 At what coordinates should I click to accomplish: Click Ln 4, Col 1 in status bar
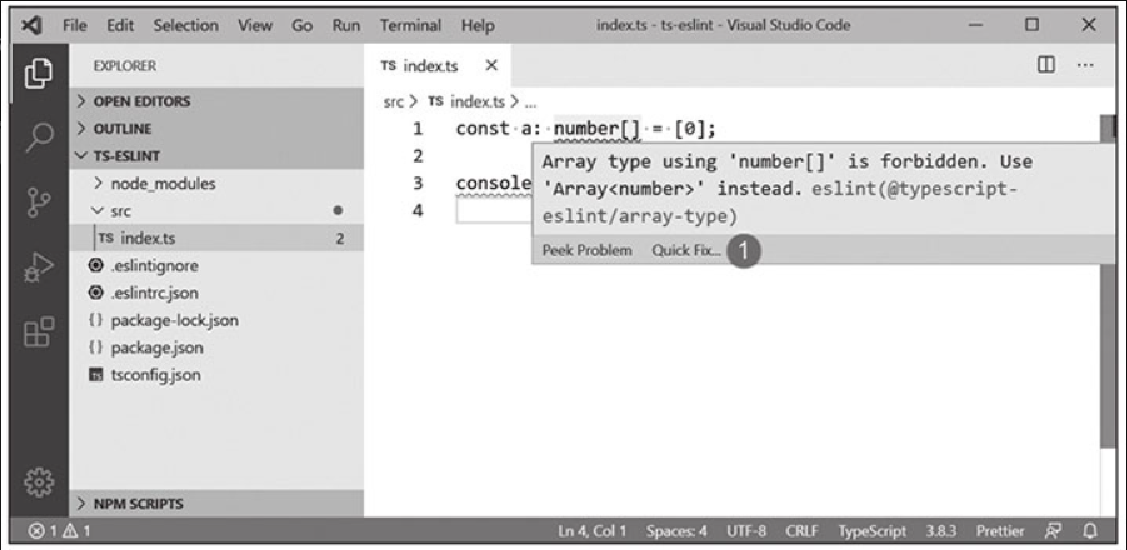click(592, 533)
